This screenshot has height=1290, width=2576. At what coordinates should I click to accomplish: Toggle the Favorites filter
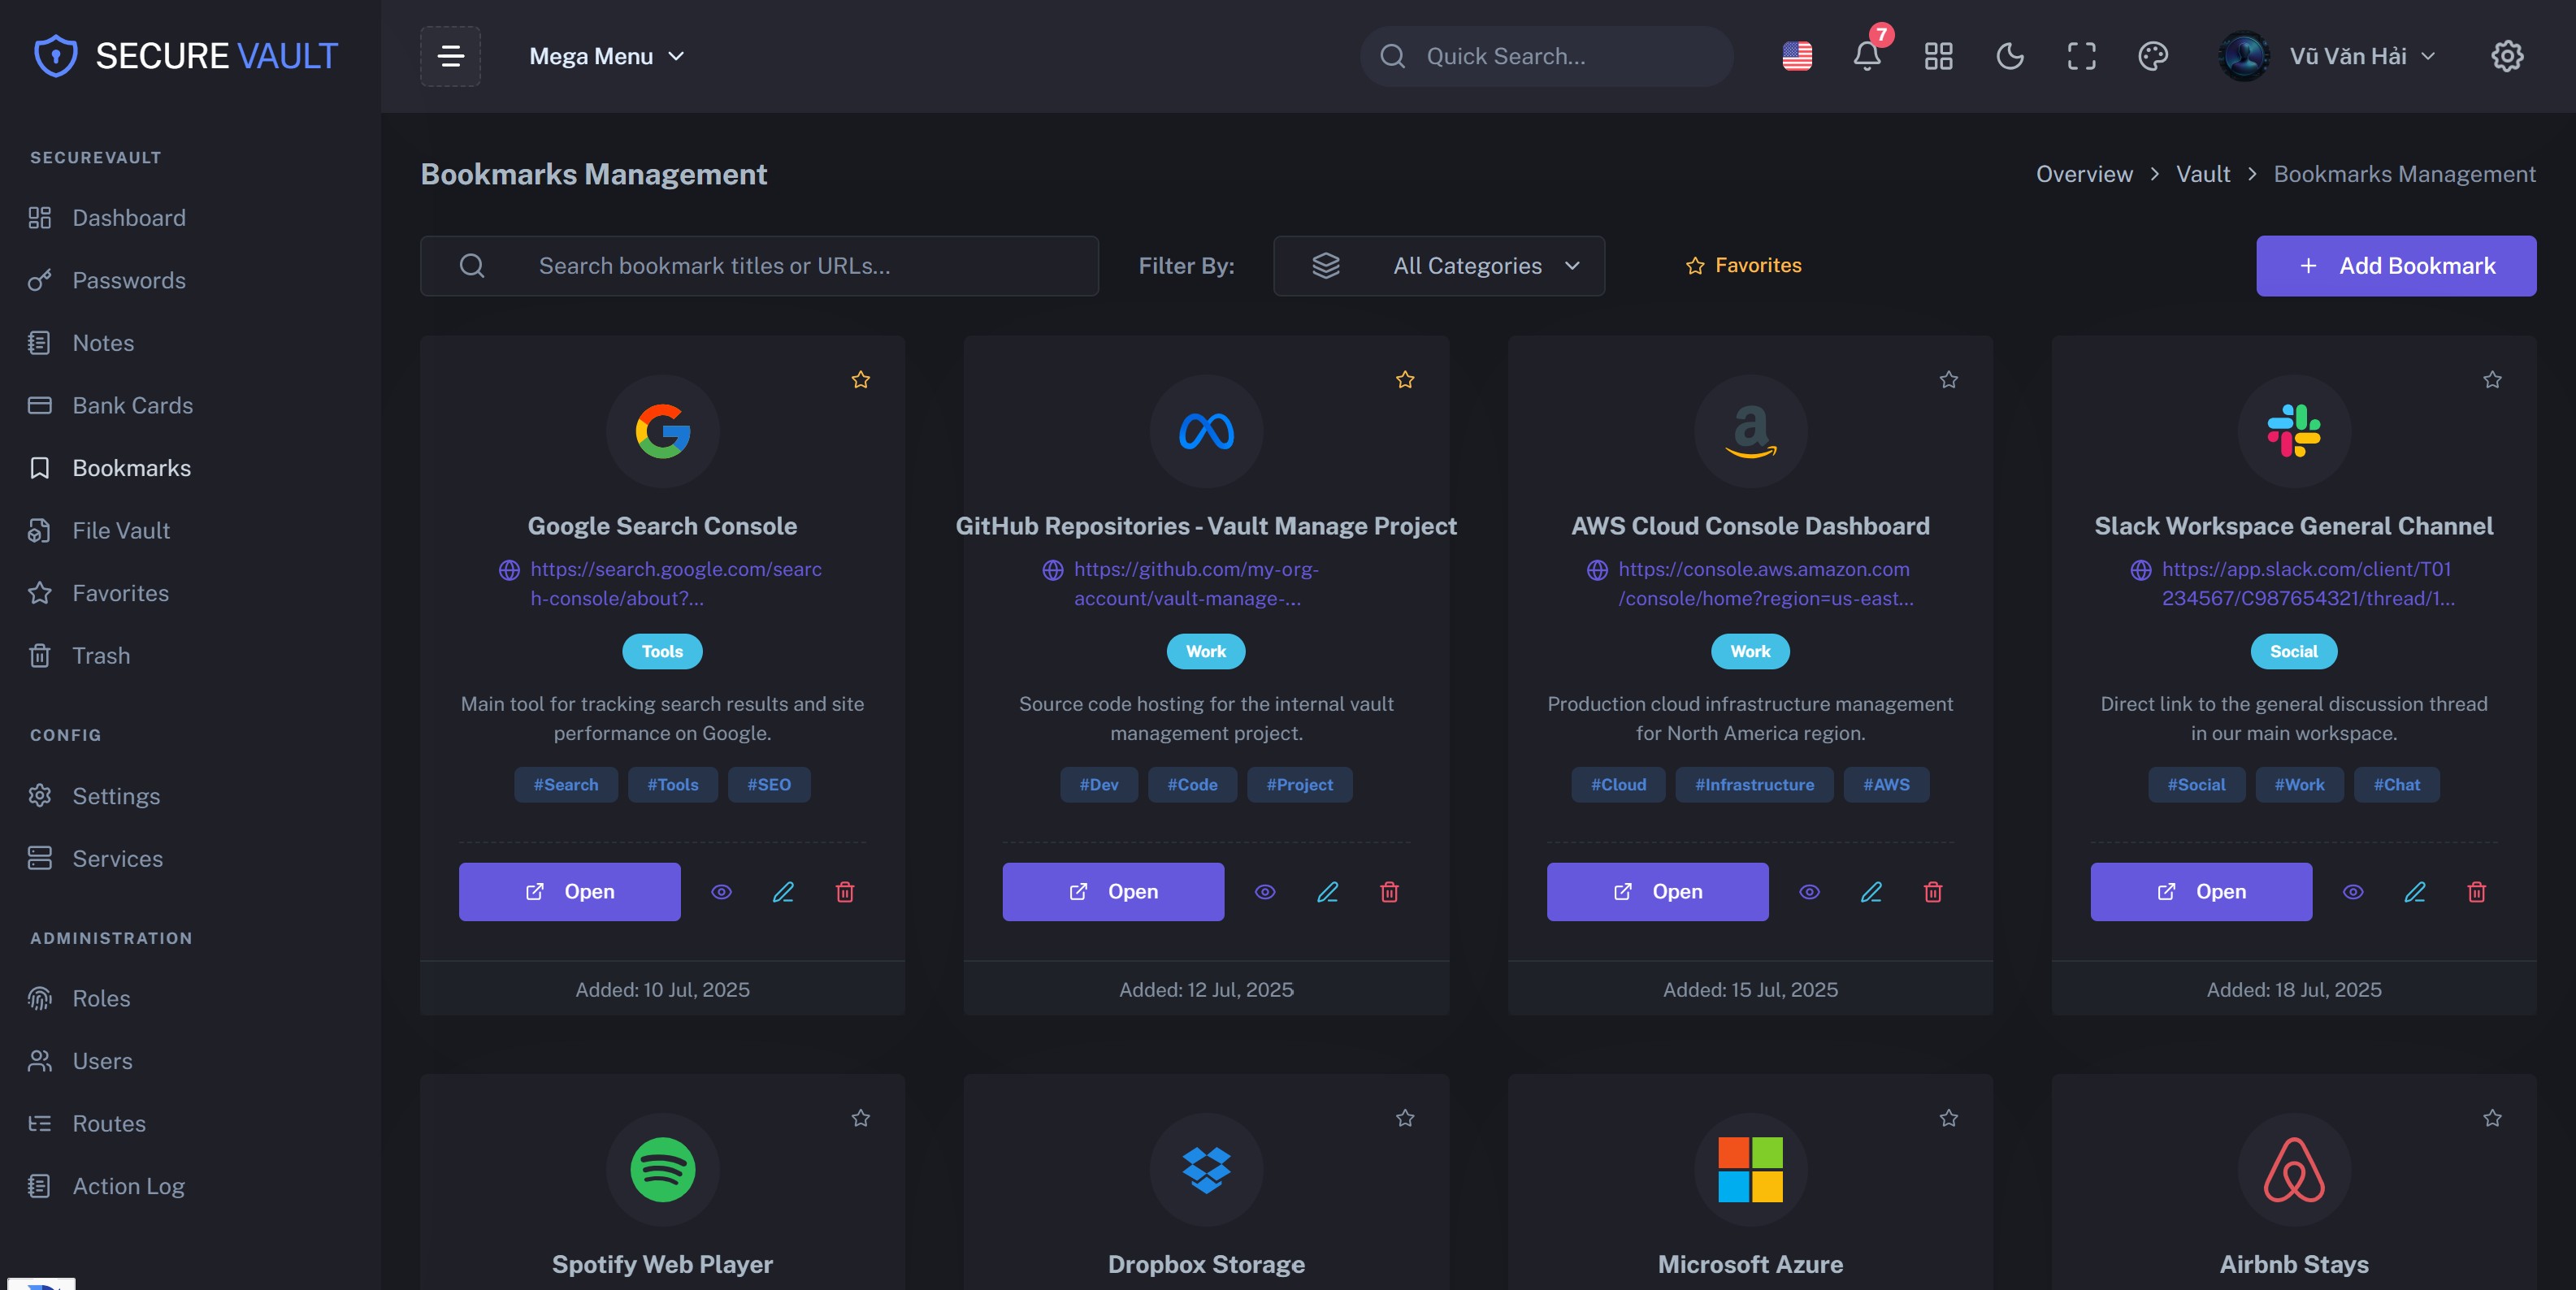click(1743, 265)
